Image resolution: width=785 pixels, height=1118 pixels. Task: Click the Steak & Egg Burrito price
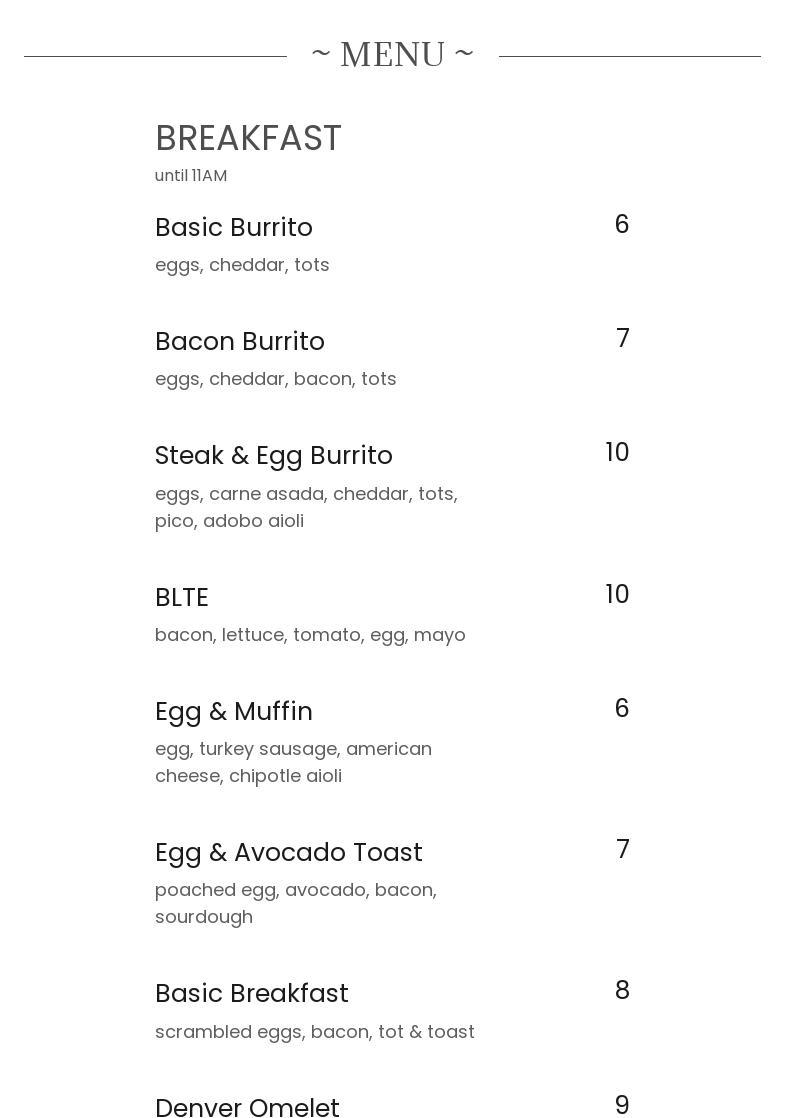click(x=617, y=453)
